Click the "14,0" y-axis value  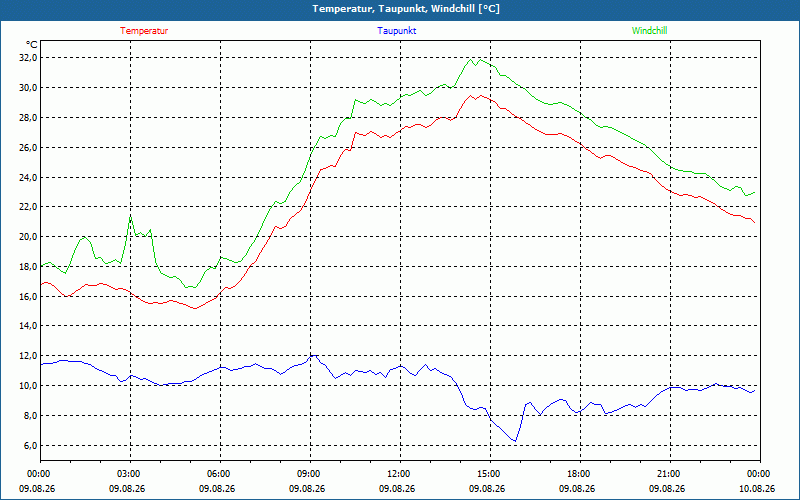click(x=29, y=326)
